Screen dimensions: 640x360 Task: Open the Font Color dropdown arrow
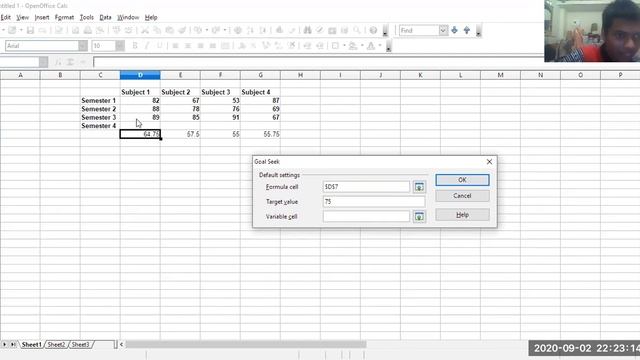(380, 46)
